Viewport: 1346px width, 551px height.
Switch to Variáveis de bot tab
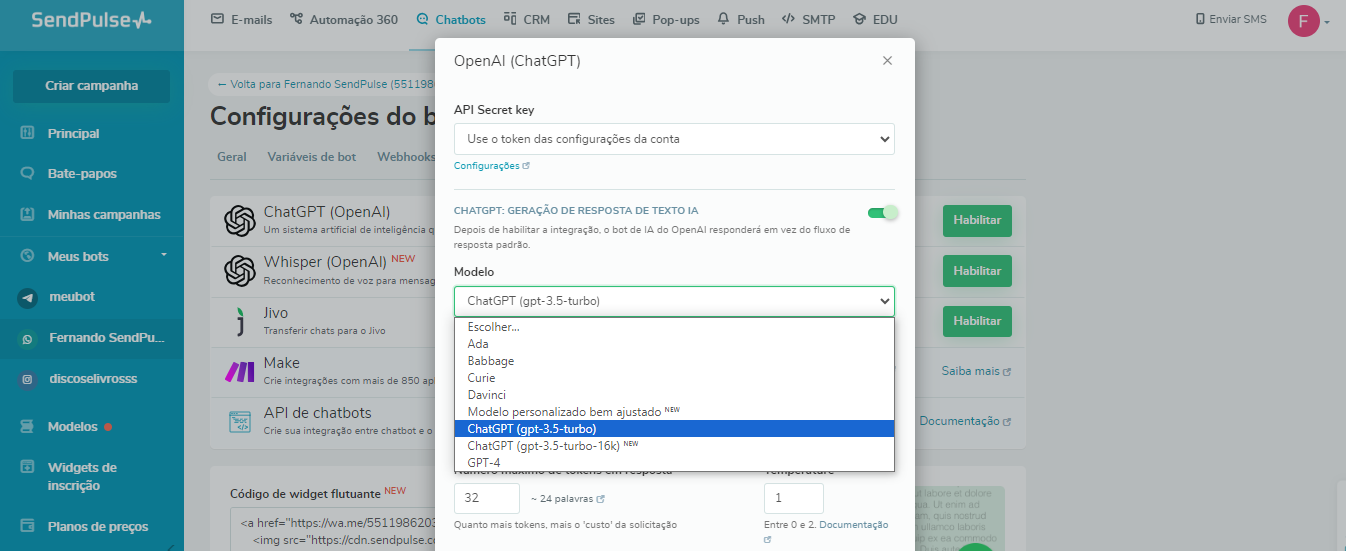312,157
